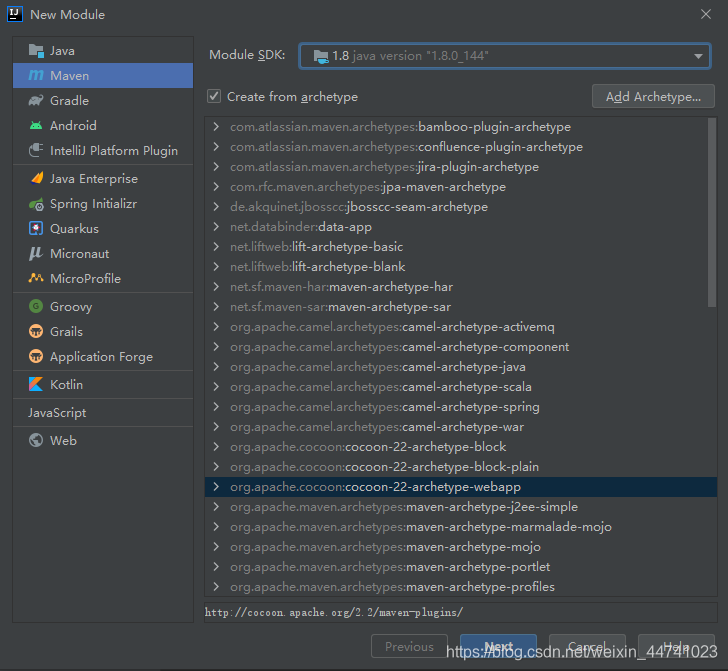This screenshot has width=728, height=671.
Task: Click the Quarkus icon
Action: pos(36,228)
